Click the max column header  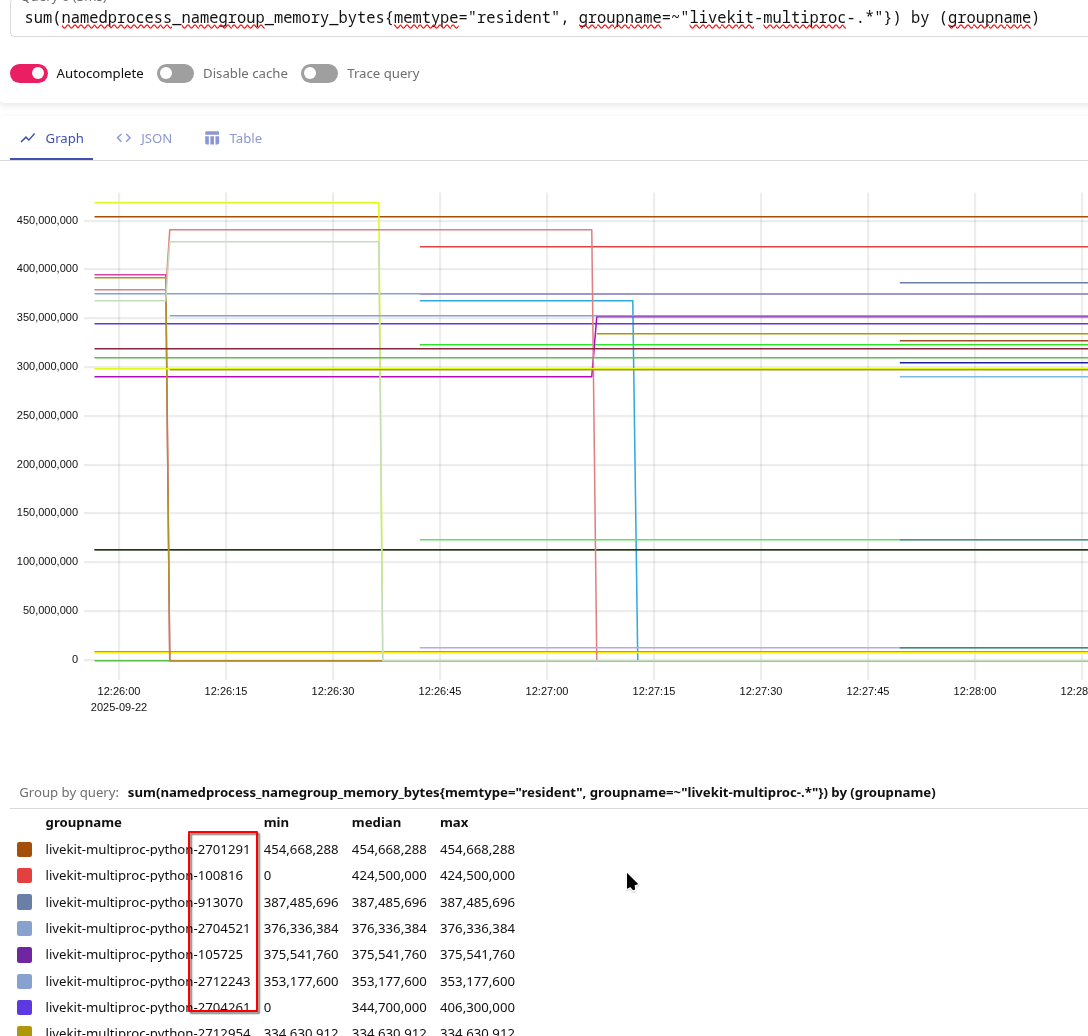[x=454, y=822]
